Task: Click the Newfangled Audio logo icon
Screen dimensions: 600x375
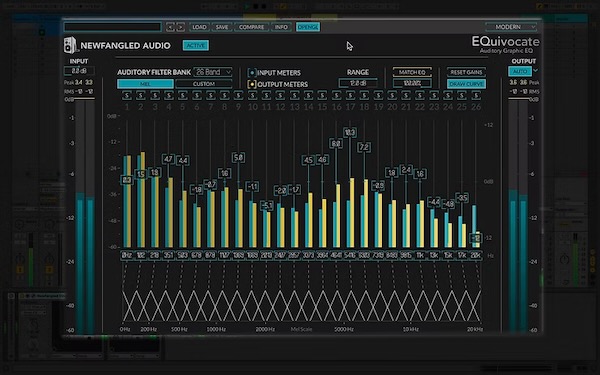Action: [70, 45]
